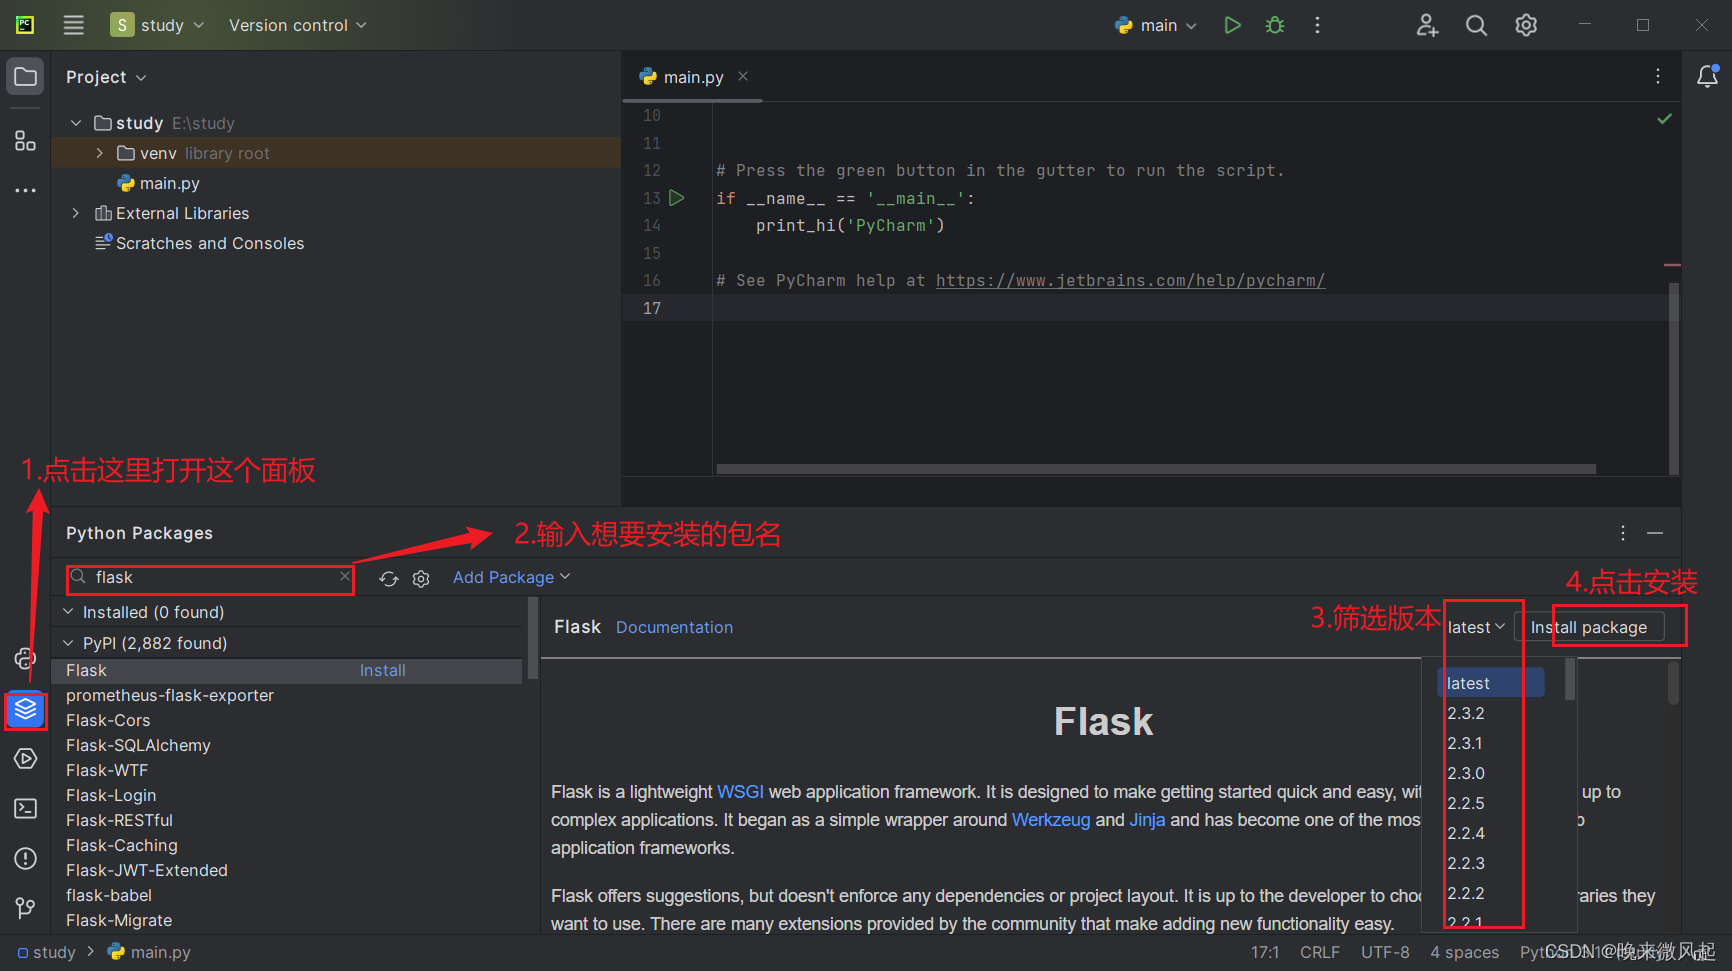
Task: Click the inspection status checkmark
Action: pyautogui.click(x=1664, y=119)
